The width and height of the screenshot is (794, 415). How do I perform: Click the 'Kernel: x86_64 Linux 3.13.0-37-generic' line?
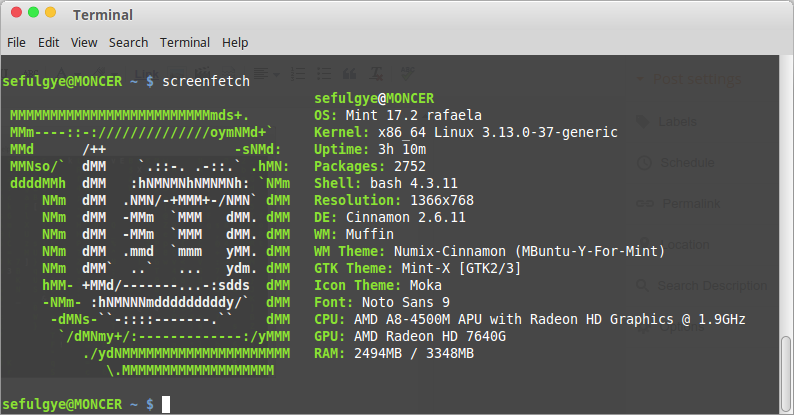click(466, 133)
